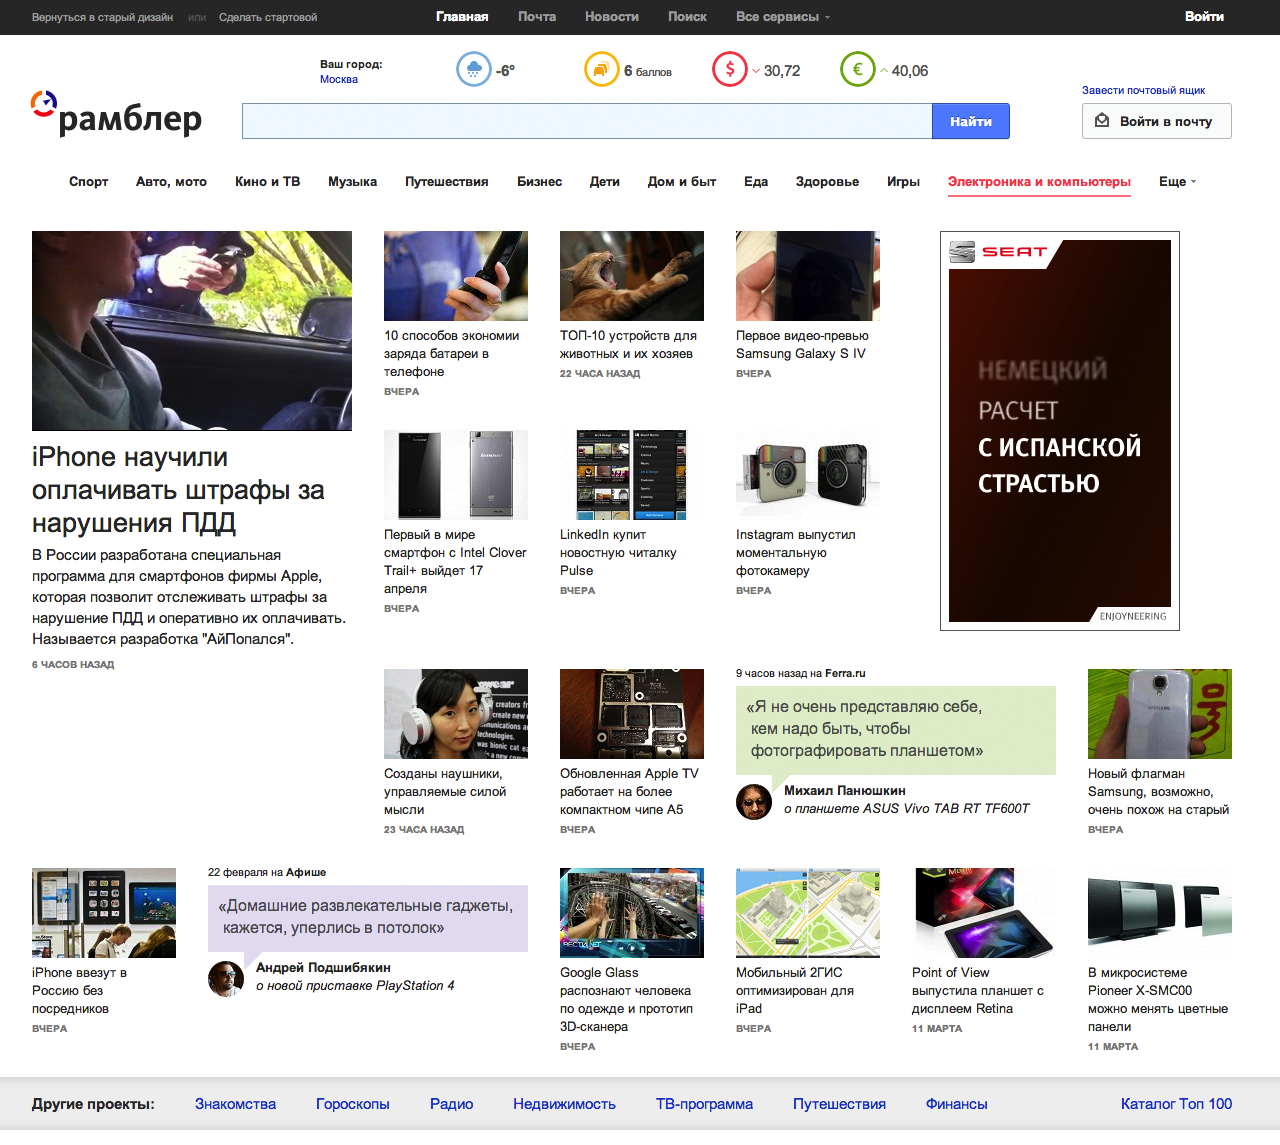
Task: Select the Здоровье category
Action: [827, 181]
